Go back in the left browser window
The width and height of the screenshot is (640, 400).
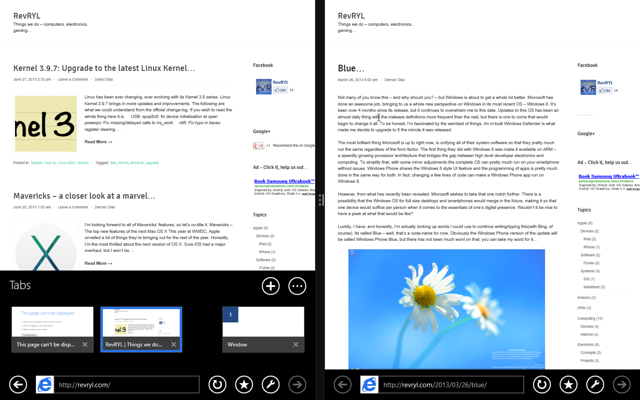point(18,384)
